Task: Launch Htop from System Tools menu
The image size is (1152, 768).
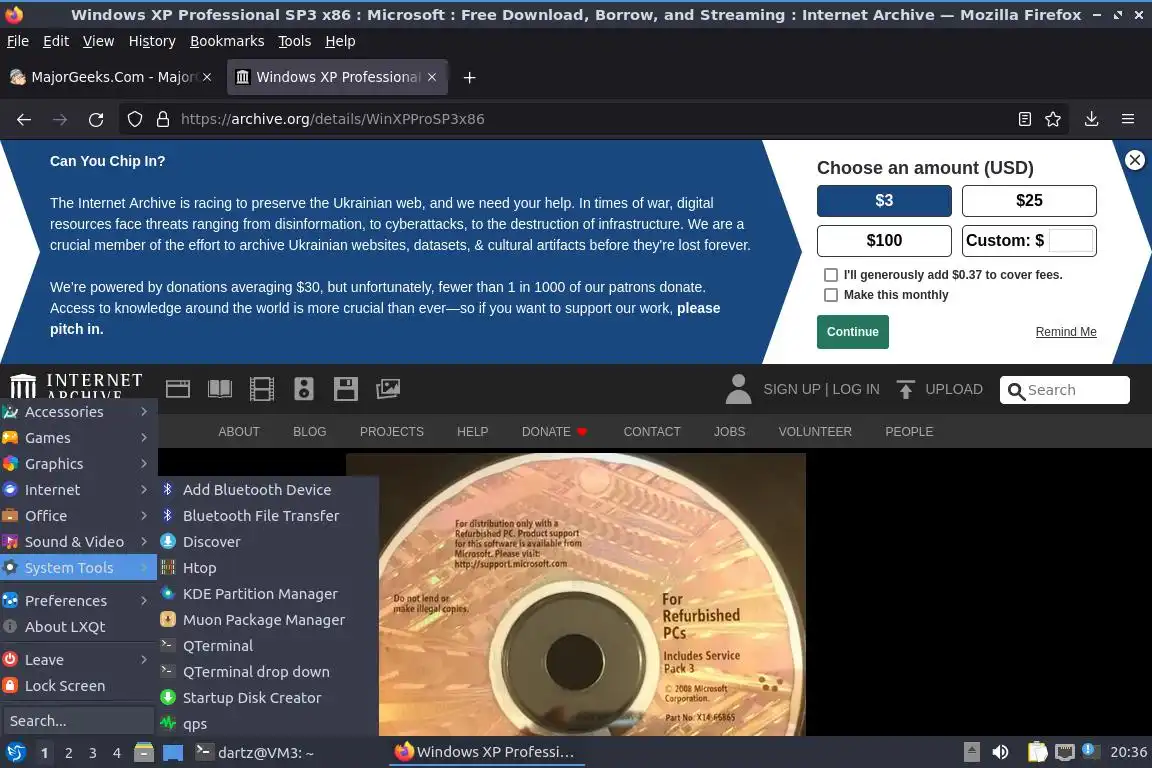Action: point(267,567)
